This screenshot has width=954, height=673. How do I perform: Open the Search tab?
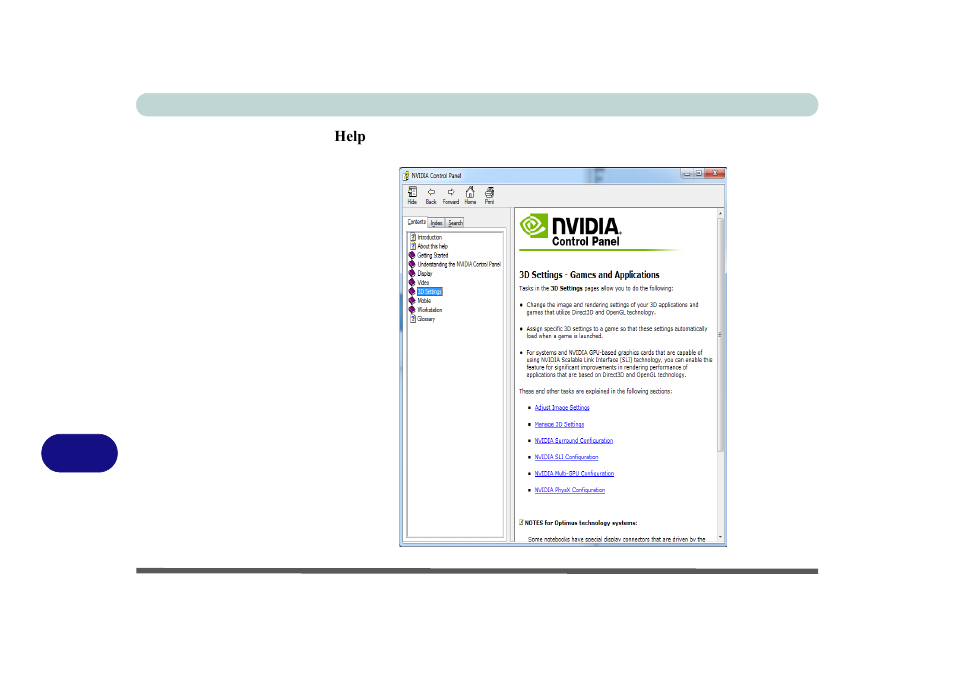click(x=455, y=223)
